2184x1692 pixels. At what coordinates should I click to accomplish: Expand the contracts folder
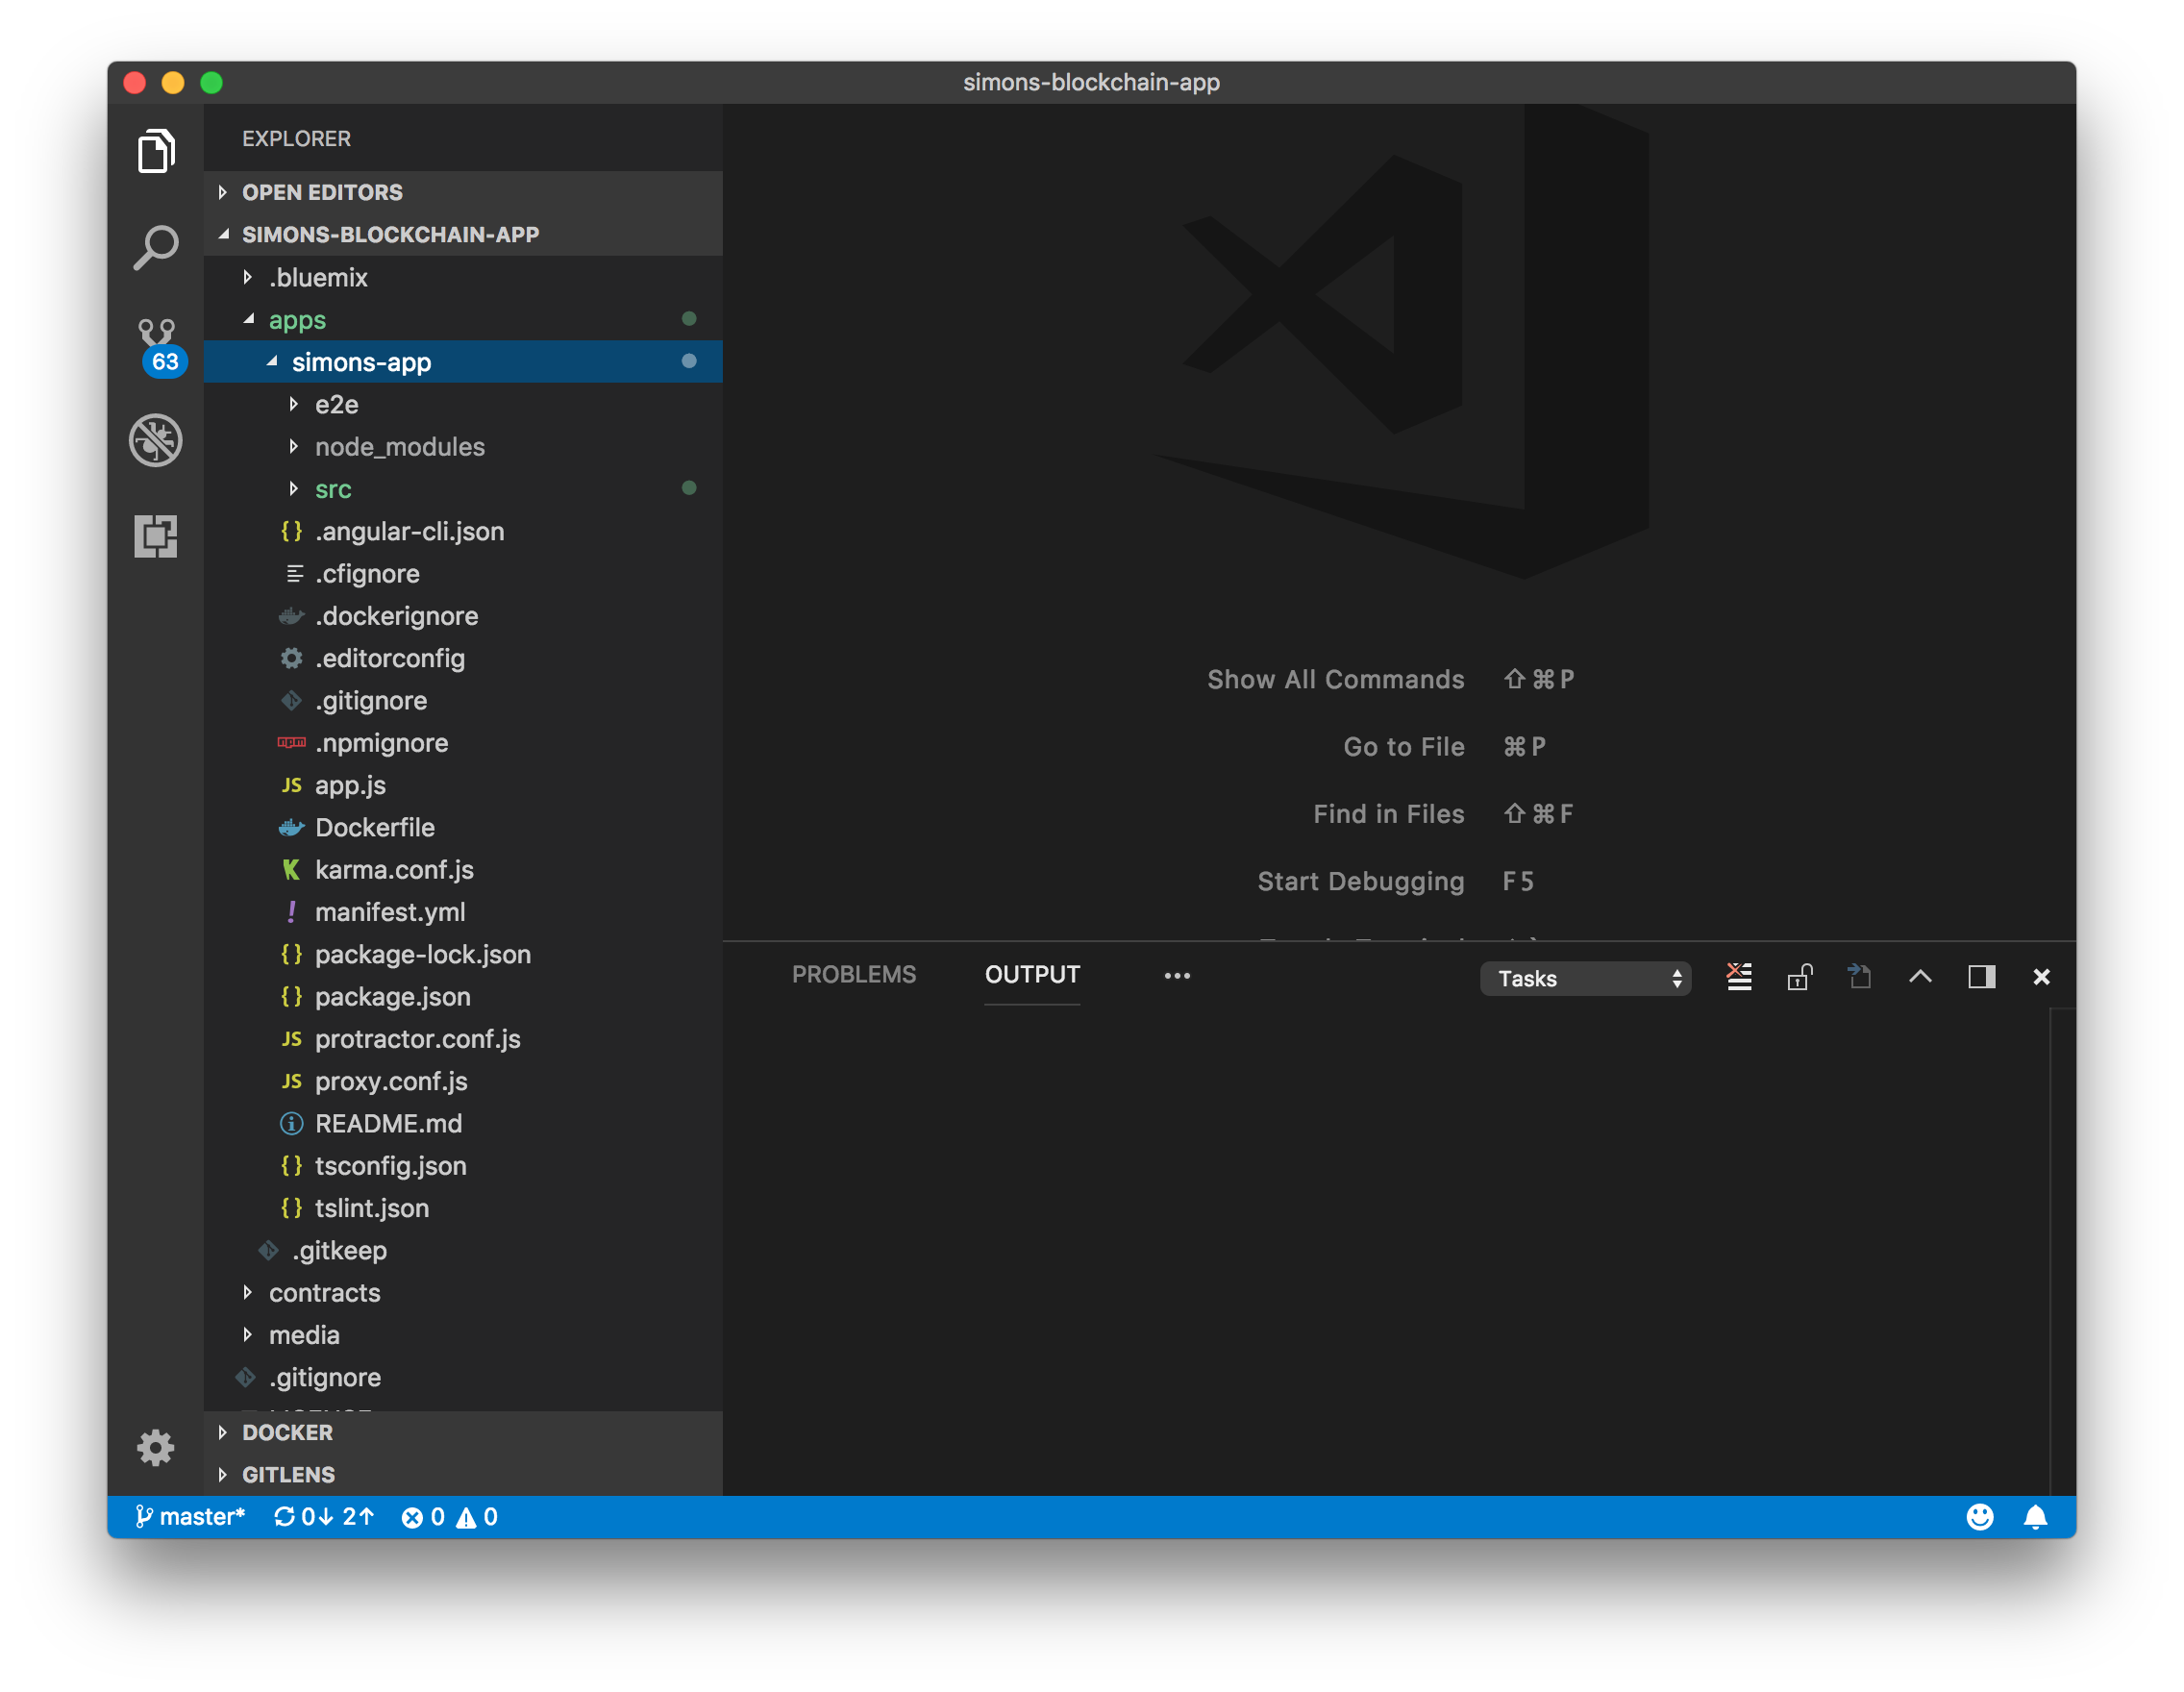(324, 1293)
